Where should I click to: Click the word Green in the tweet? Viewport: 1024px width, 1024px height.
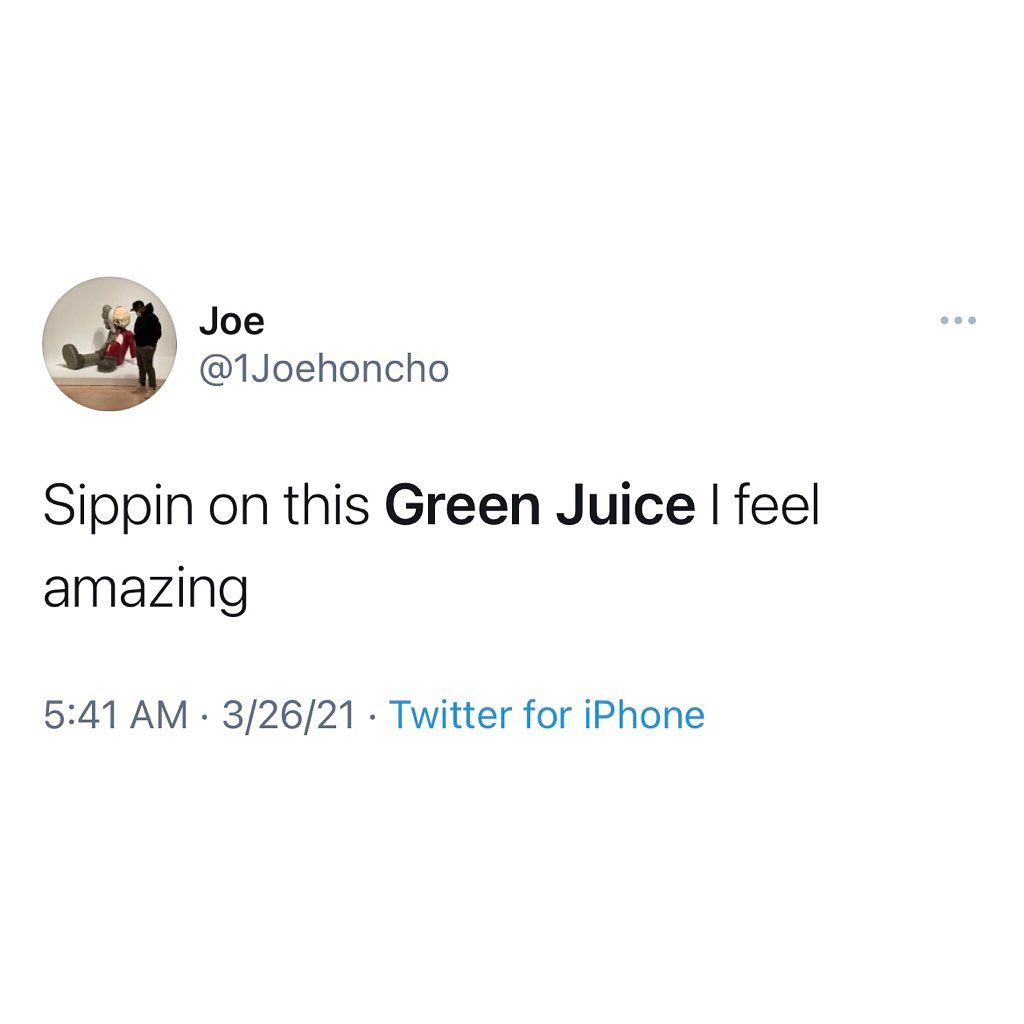[x=462, y=505]
